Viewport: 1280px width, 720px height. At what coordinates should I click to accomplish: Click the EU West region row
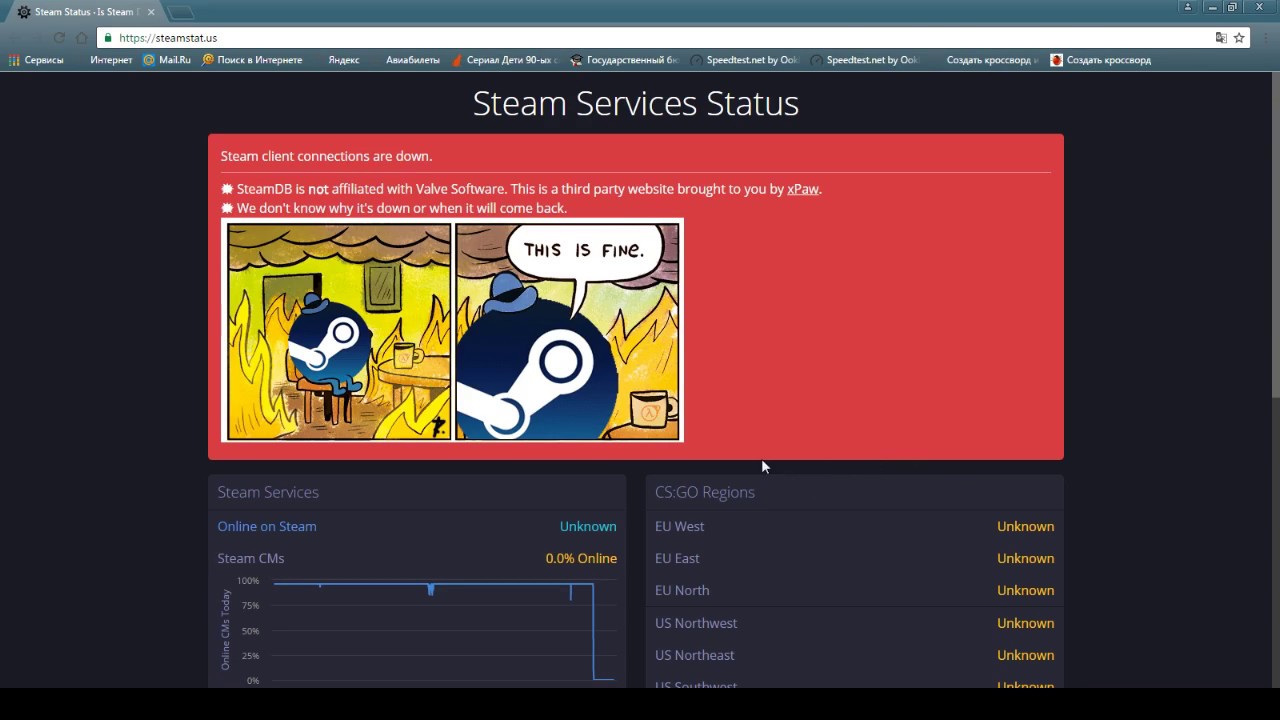854,526
